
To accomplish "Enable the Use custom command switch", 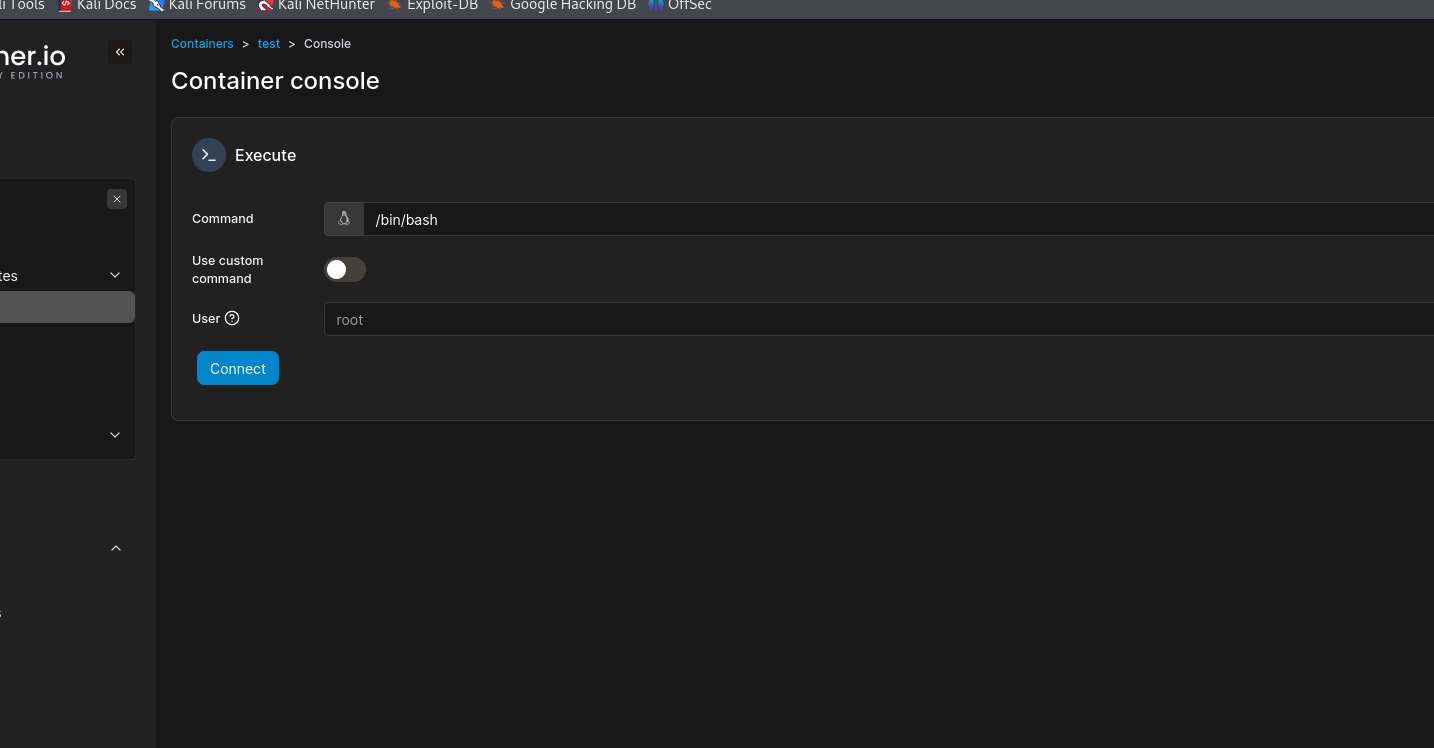I will coord(345,270).
